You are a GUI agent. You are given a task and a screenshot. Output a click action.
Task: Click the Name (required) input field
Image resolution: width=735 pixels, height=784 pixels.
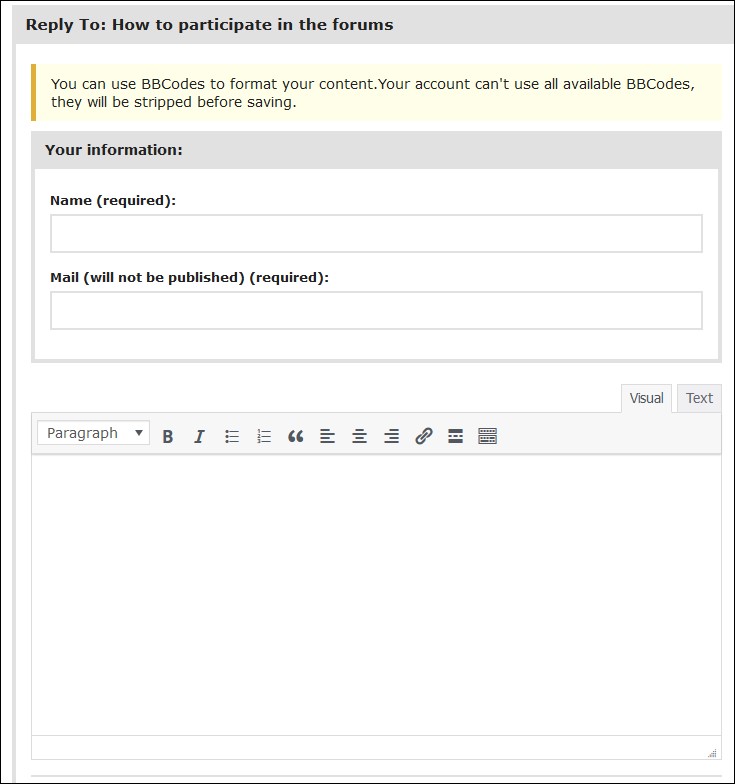[376, 234]
